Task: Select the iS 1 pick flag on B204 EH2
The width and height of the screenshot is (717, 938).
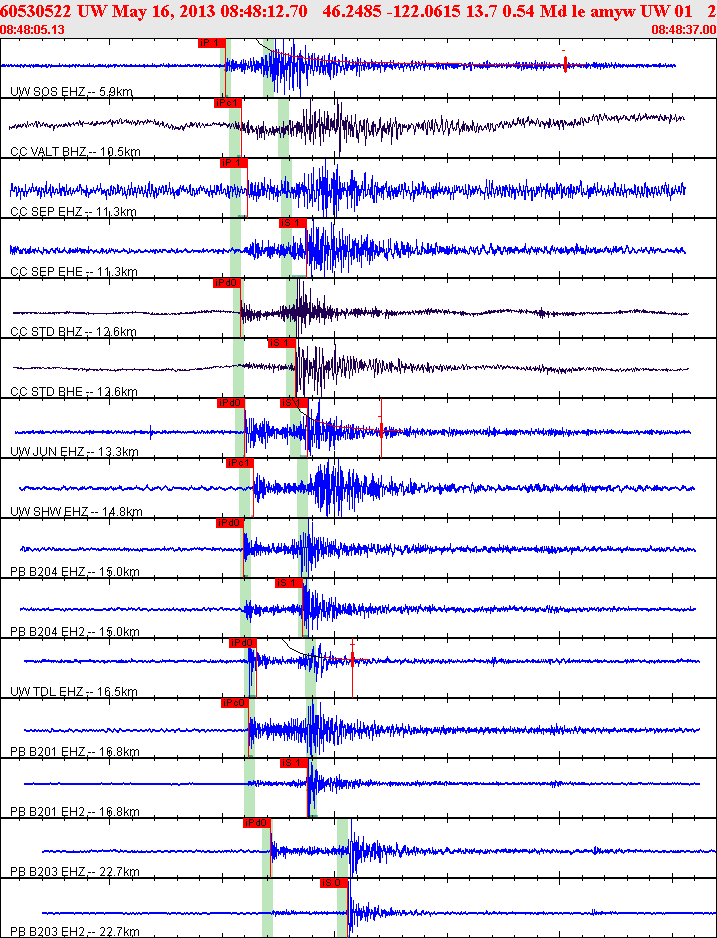Action: (289, 583)
